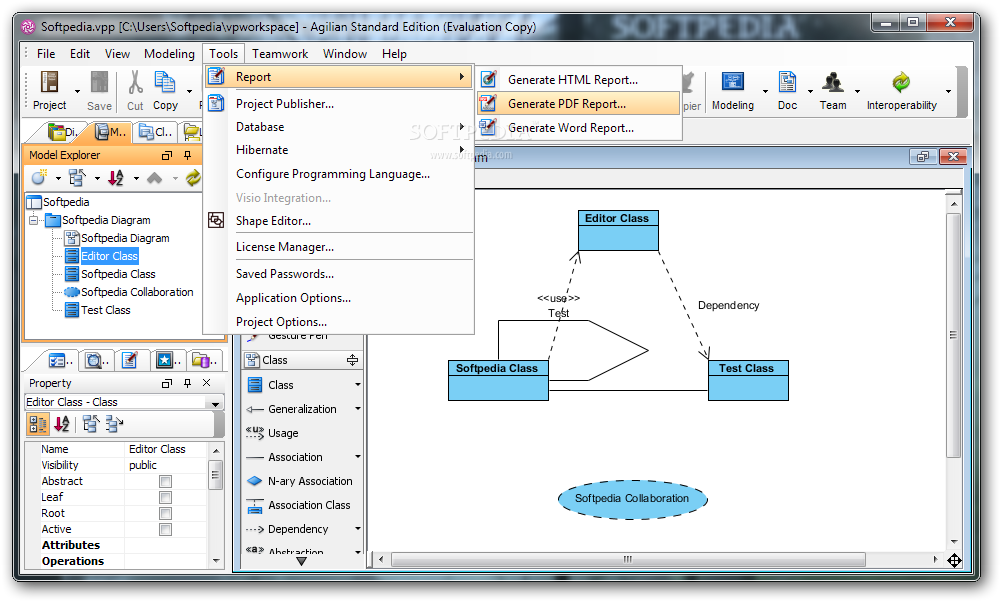Open the Modeling toolbar dropdown arrow

pyautogui.click(x=765, y=91)
